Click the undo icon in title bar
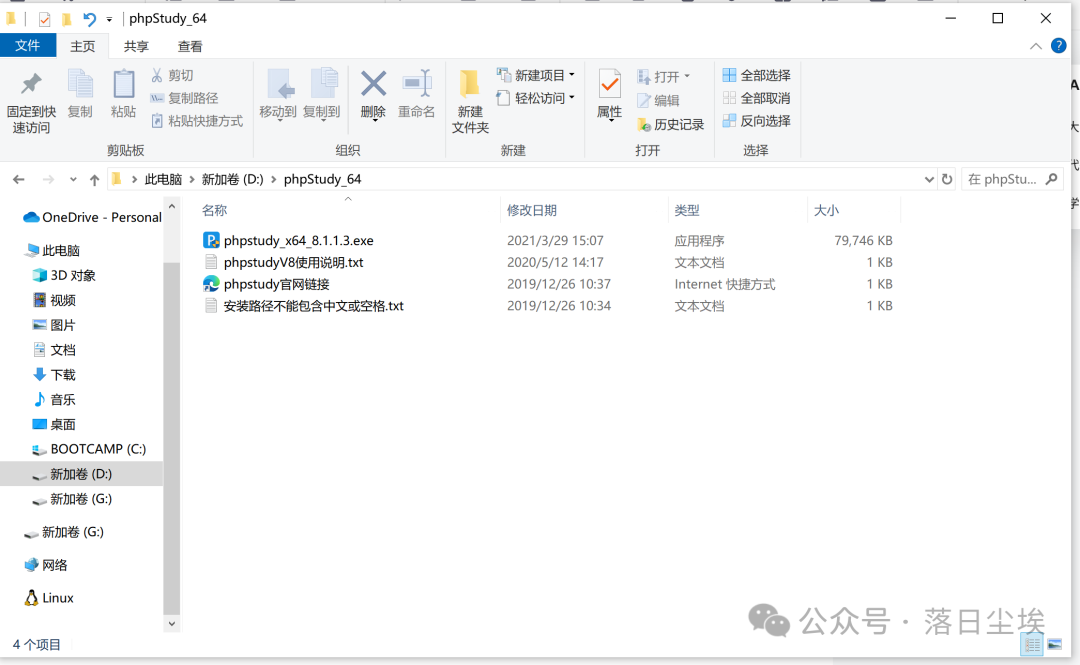 pyautogui.click(x=90, y=19)
